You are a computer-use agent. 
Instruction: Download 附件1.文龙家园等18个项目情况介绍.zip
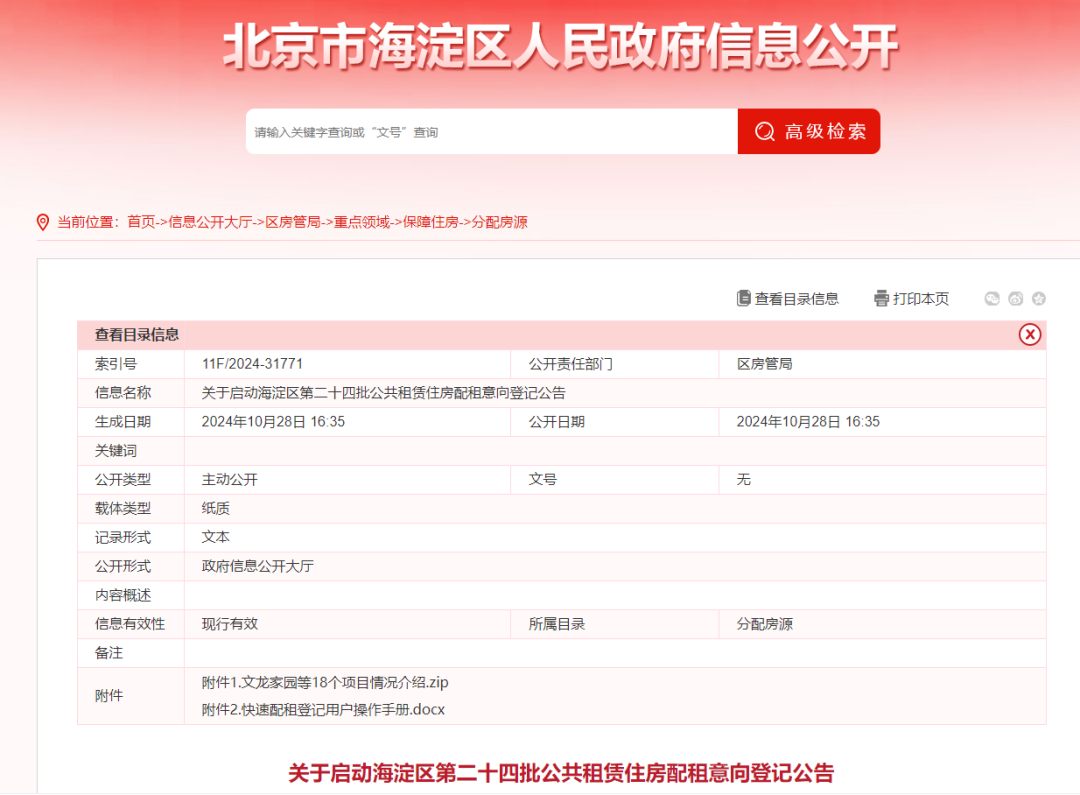[x=325, y=682]
